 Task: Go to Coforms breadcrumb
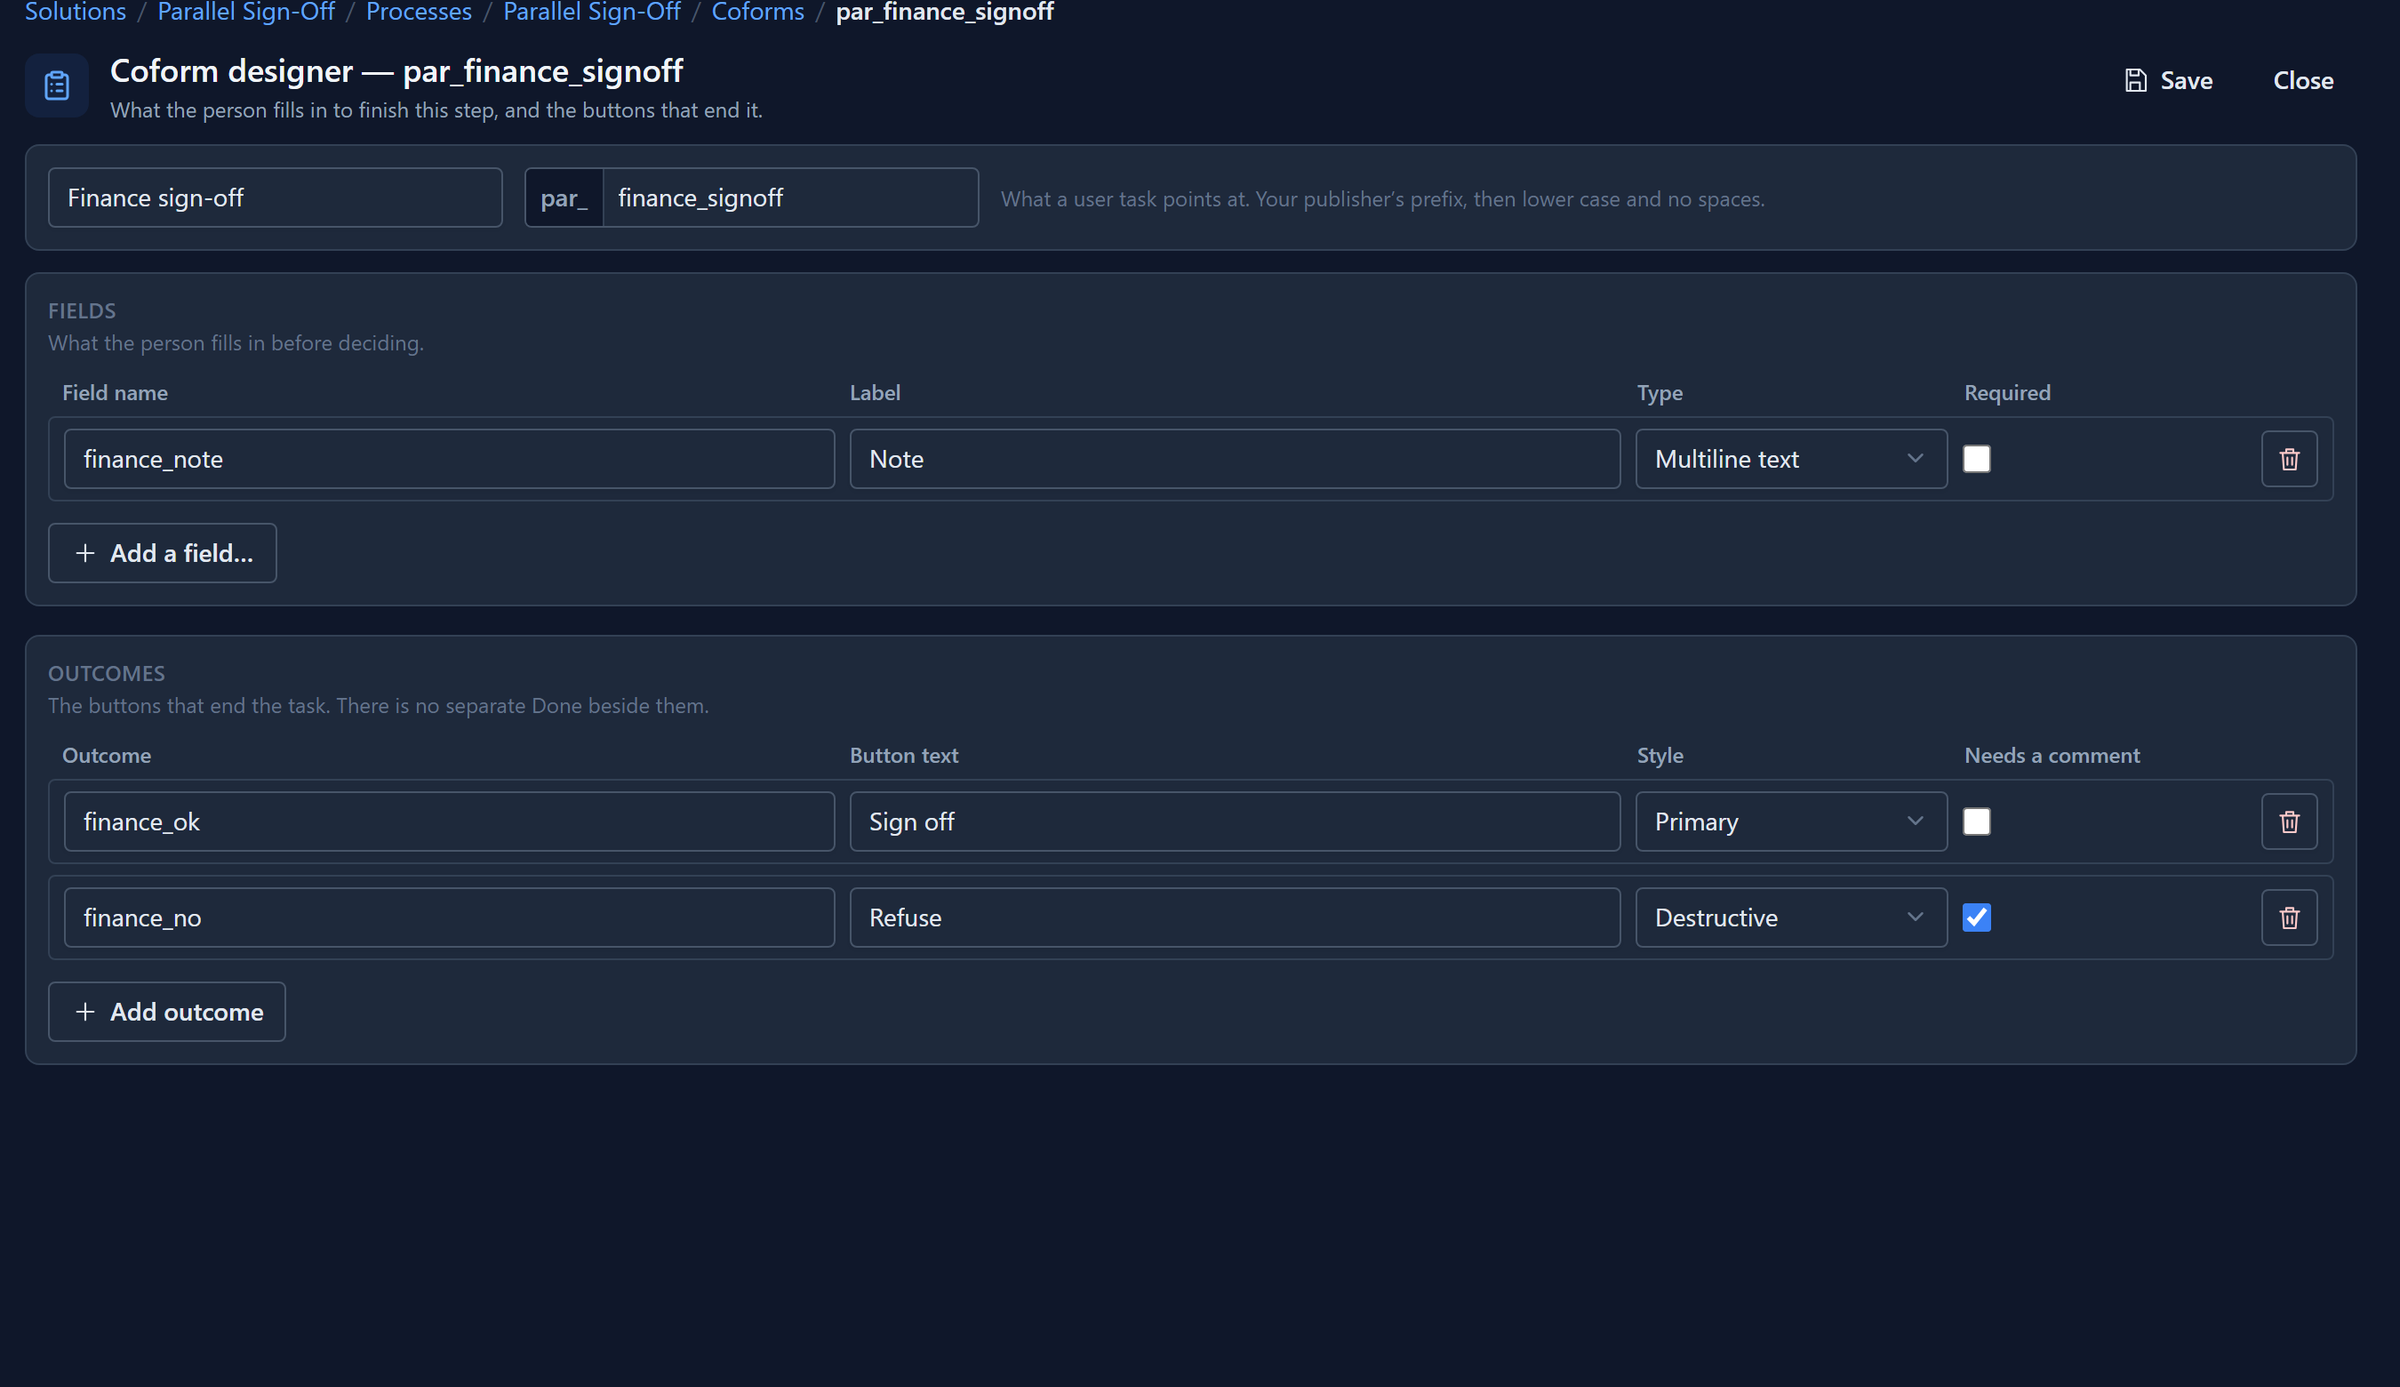[x=758, y=12]
